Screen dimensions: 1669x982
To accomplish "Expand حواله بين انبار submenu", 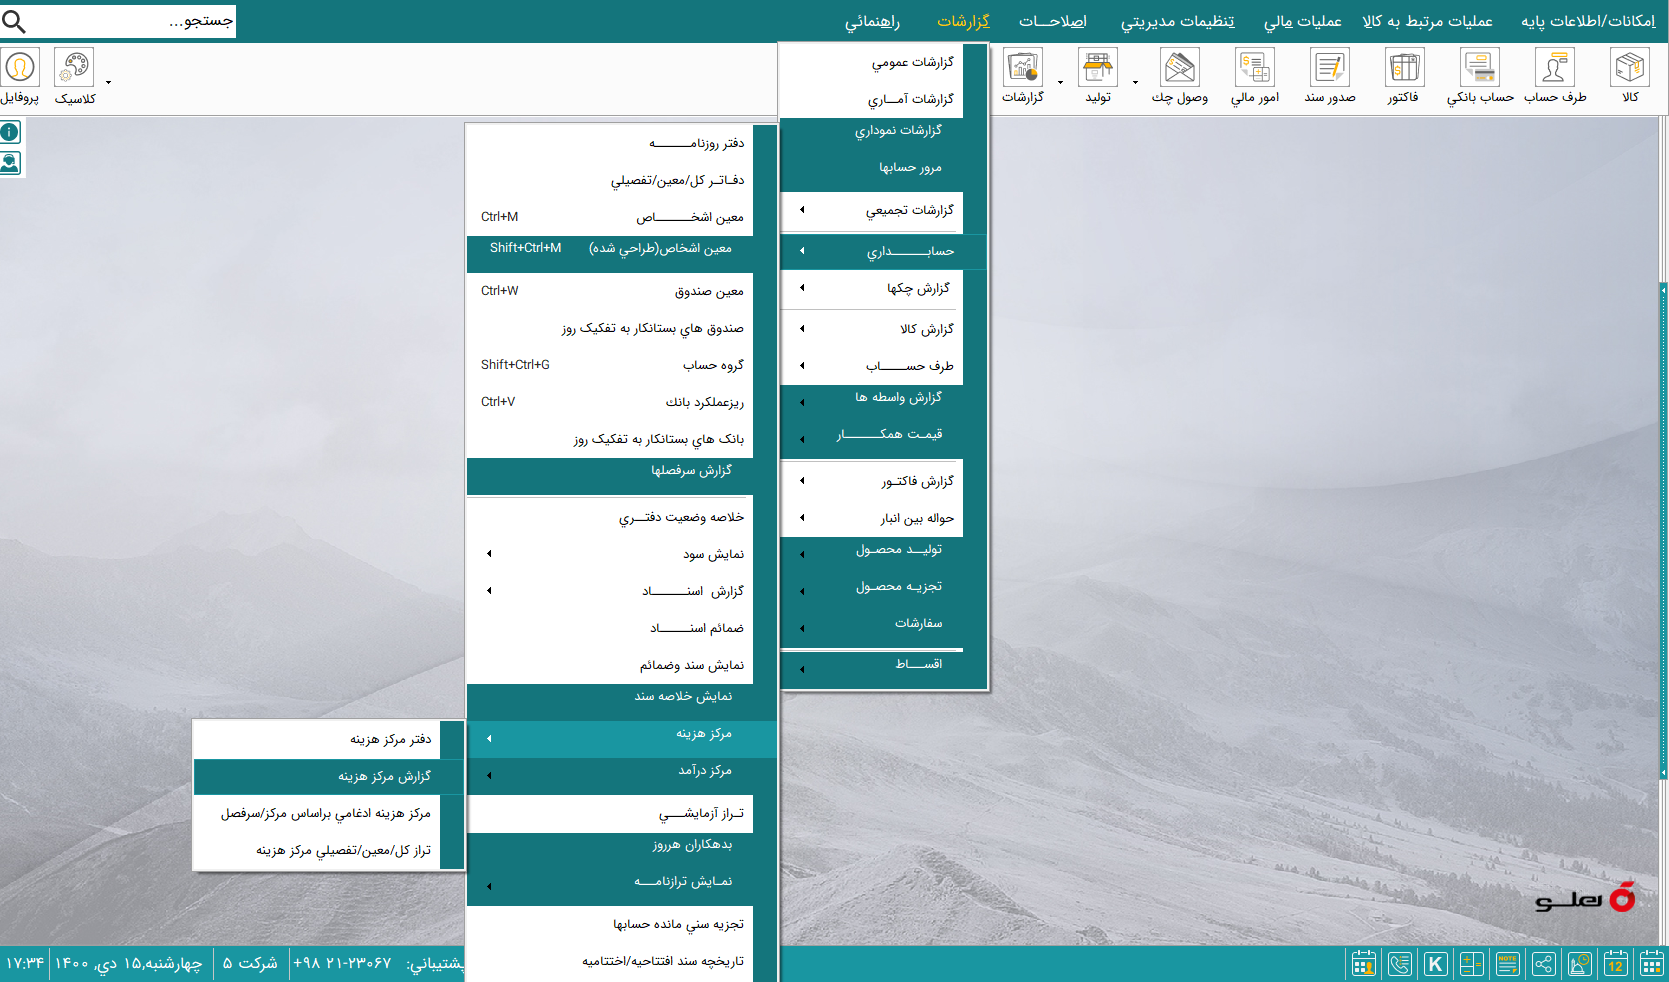I will [x=872, y=518].
